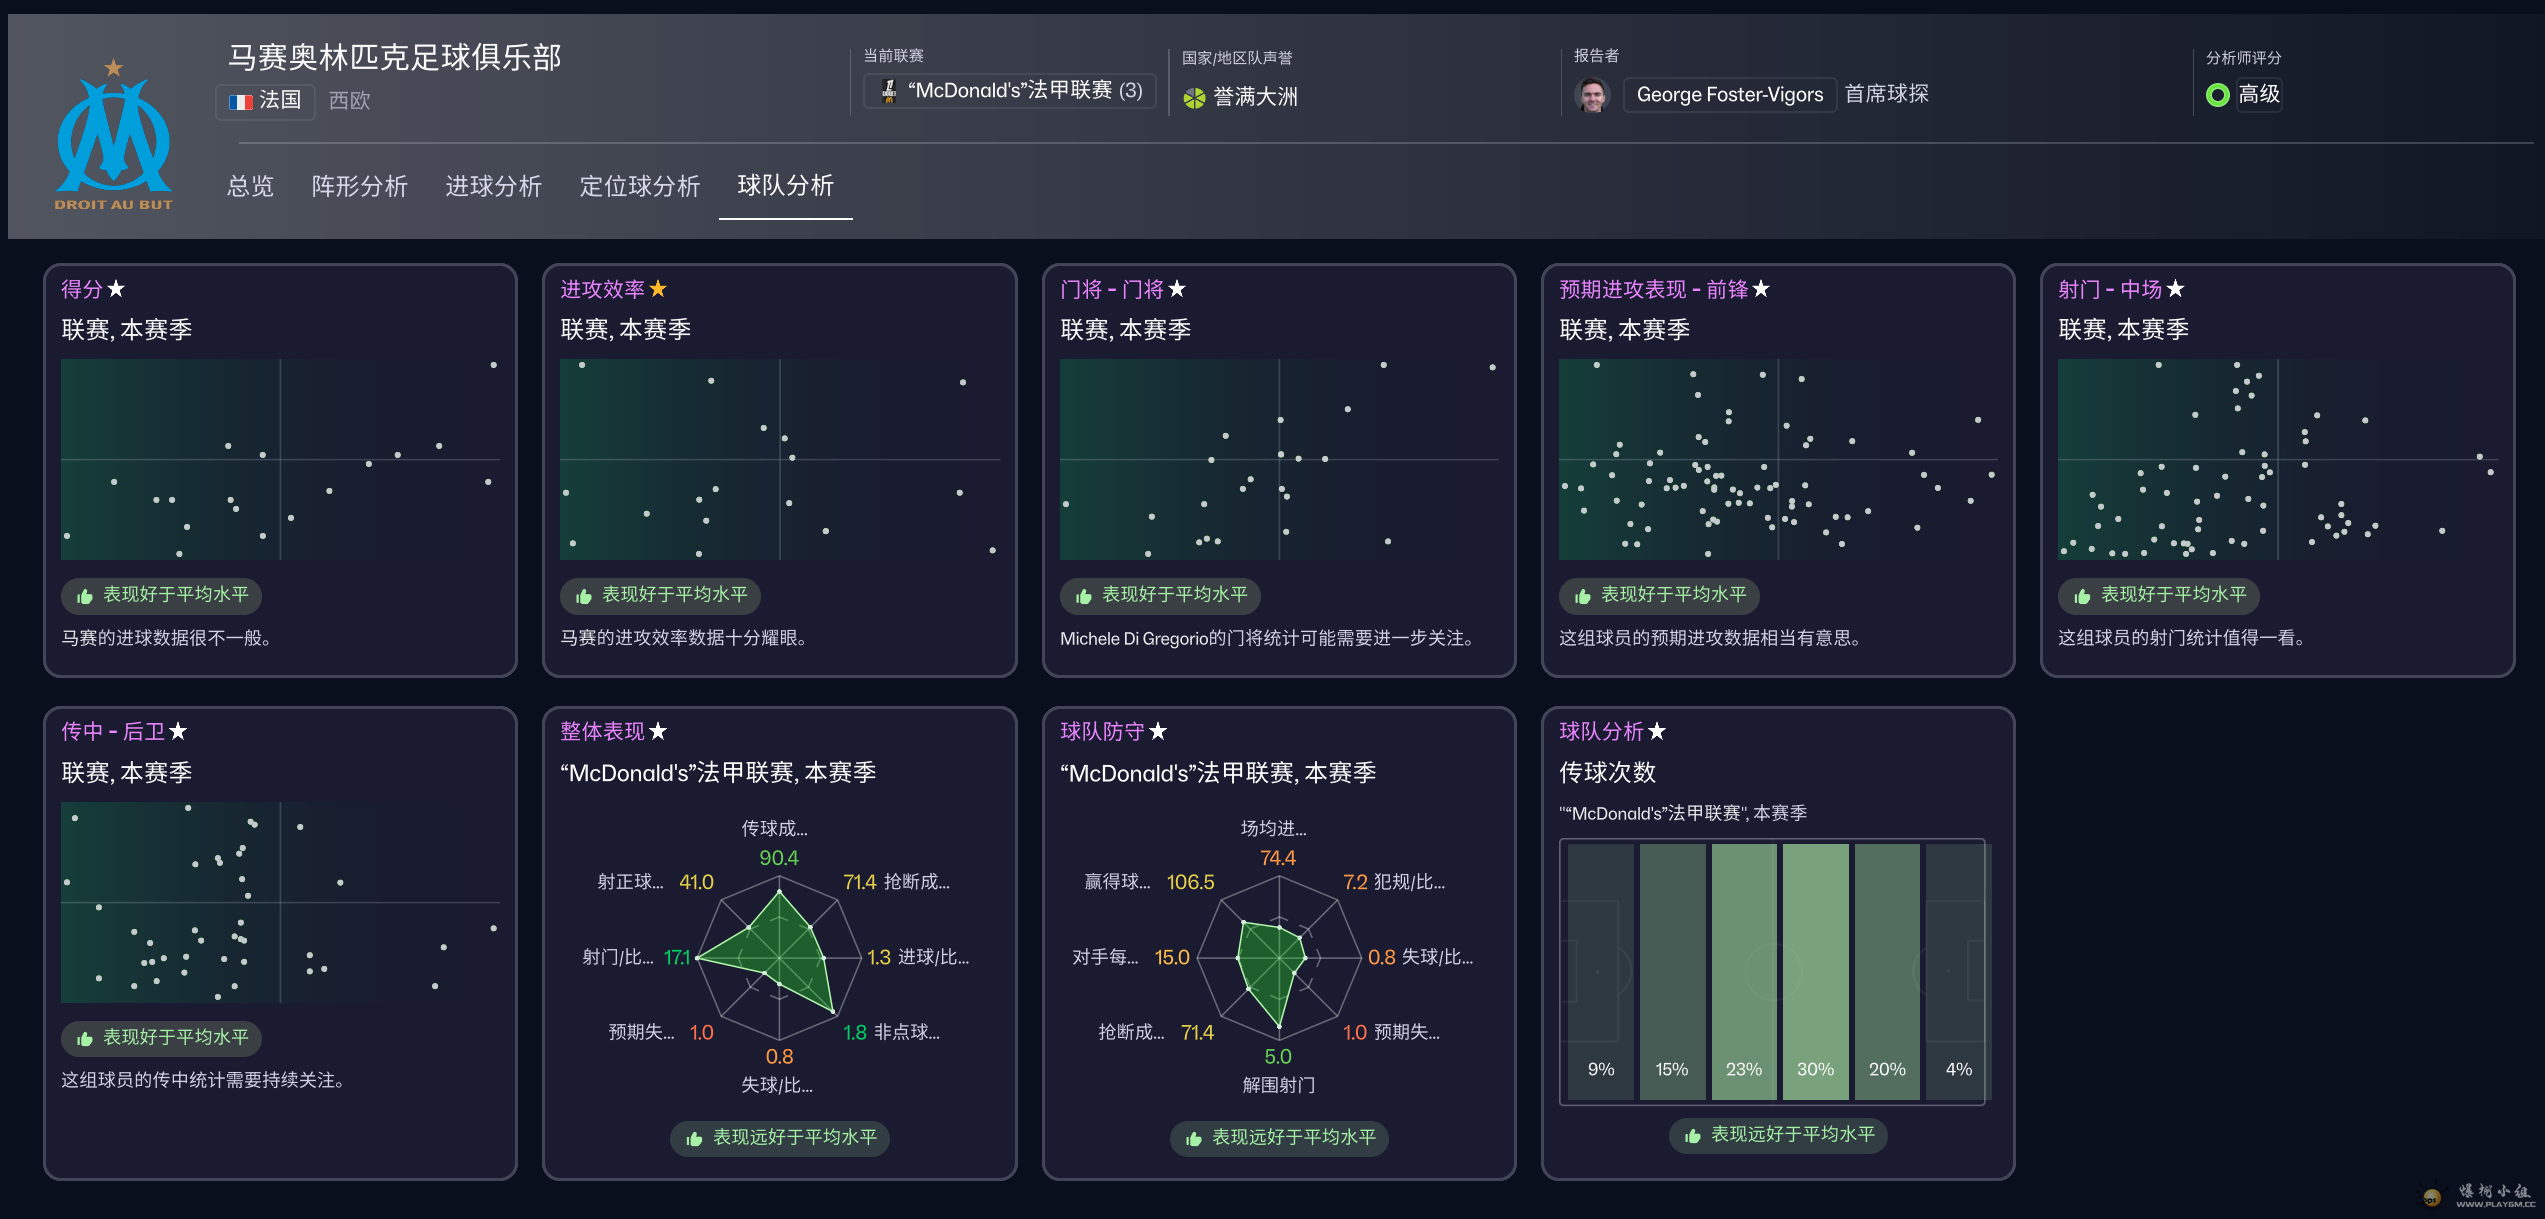Click the star icon beside 整体表现
The width and height of the screenshot is (2545, 1219).
click(658, 731)
